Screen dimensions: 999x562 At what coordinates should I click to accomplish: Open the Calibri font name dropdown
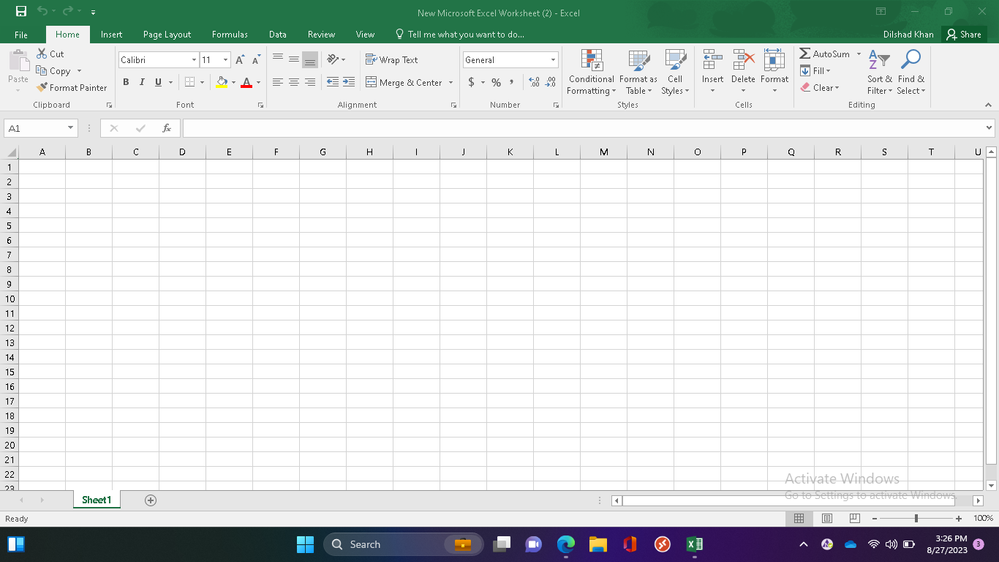pos(194,60)
